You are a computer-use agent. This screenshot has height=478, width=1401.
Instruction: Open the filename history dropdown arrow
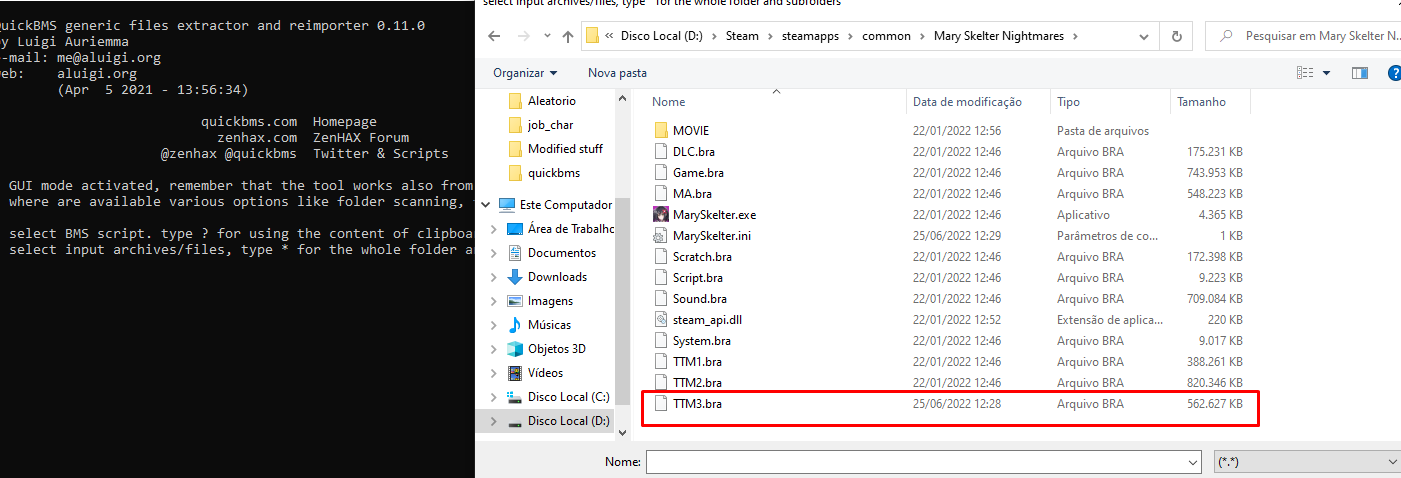1192,462
